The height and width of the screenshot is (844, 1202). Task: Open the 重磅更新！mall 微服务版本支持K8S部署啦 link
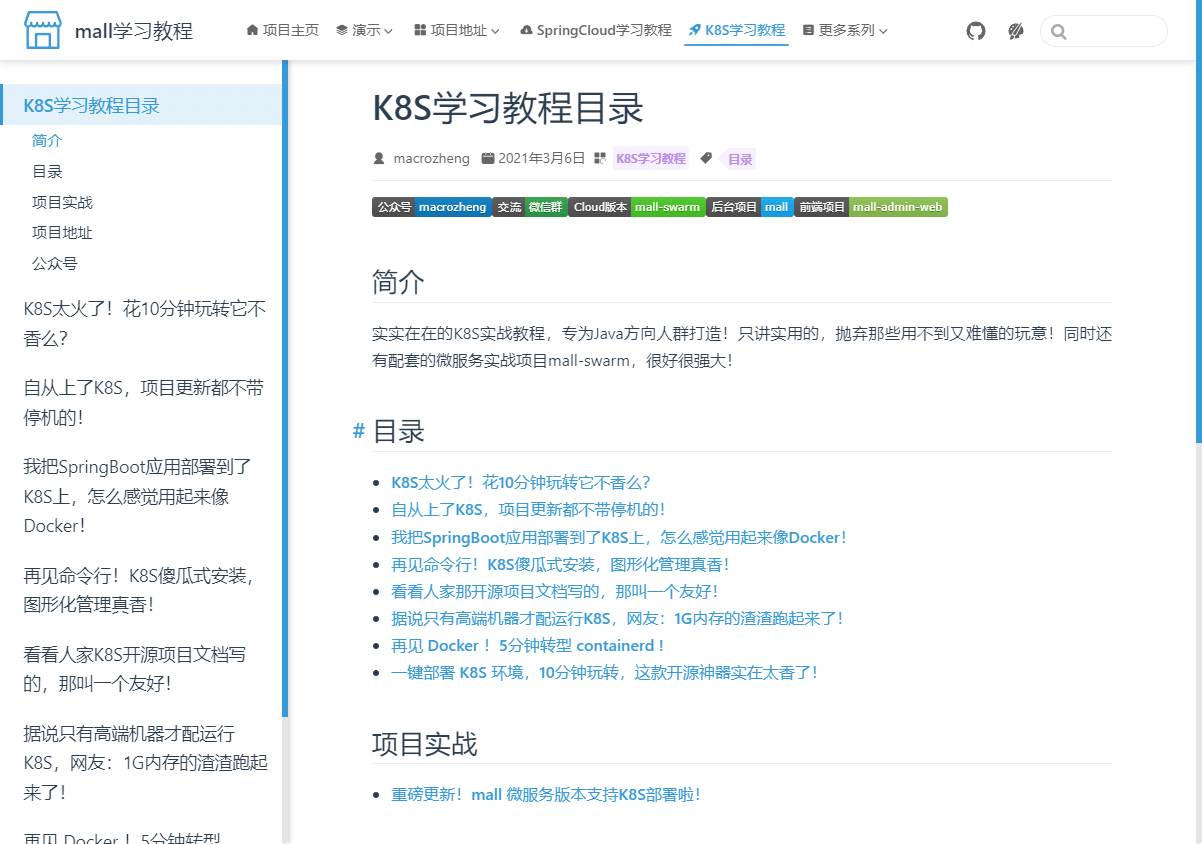(x=546, y=794)
